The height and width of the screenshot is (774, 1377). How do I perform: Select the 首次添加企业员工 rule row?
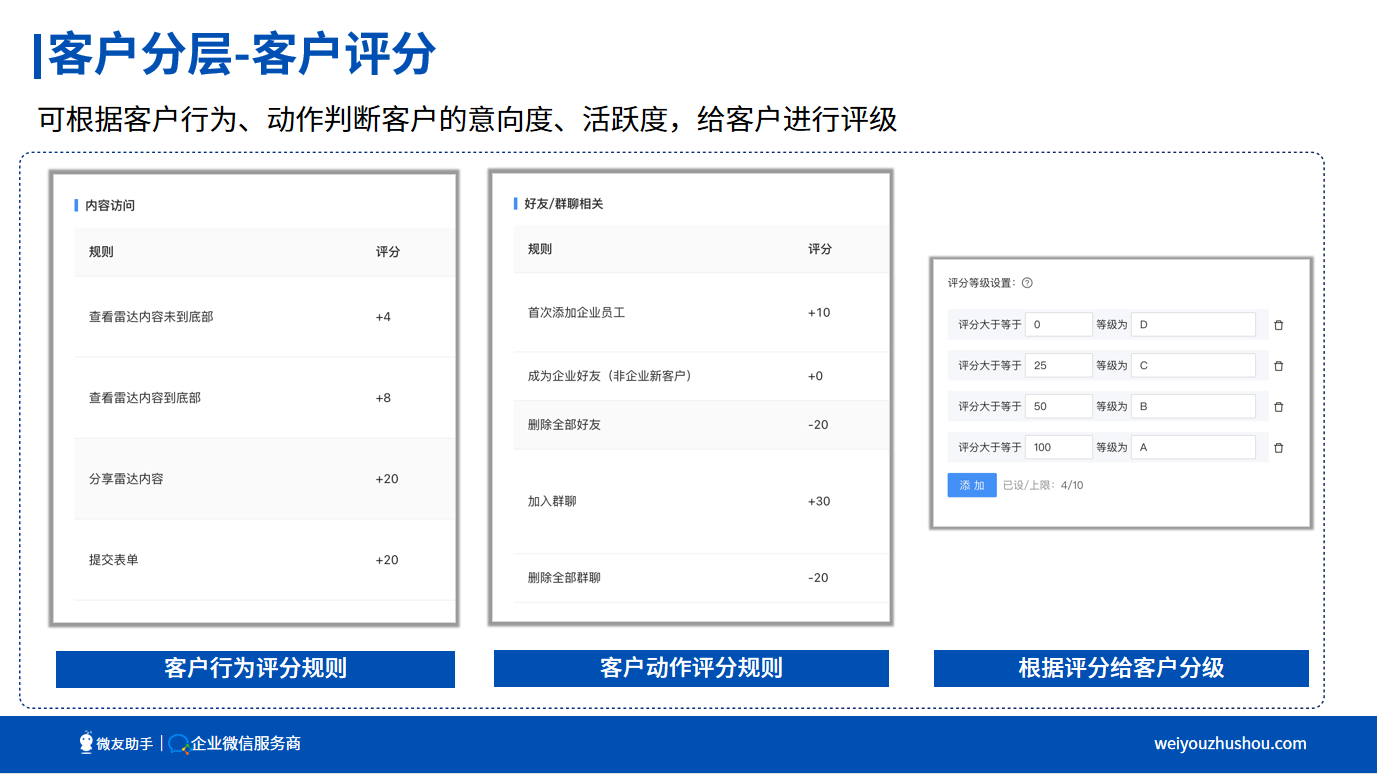pos(700,312)
